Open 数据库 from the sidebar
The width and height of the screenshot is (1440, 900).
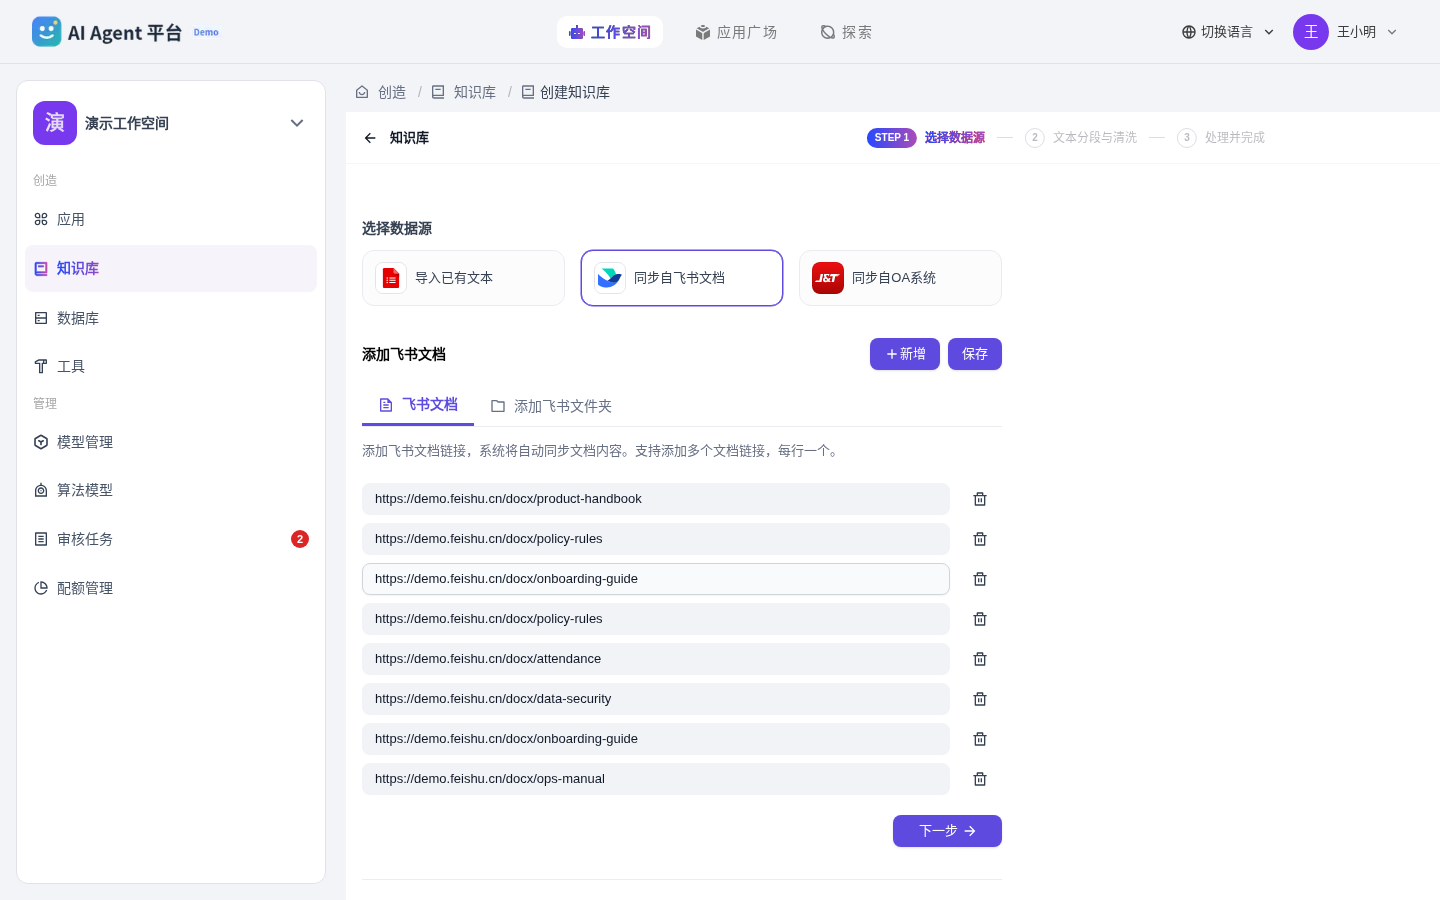pyautogui.click(x=171, y=318)
